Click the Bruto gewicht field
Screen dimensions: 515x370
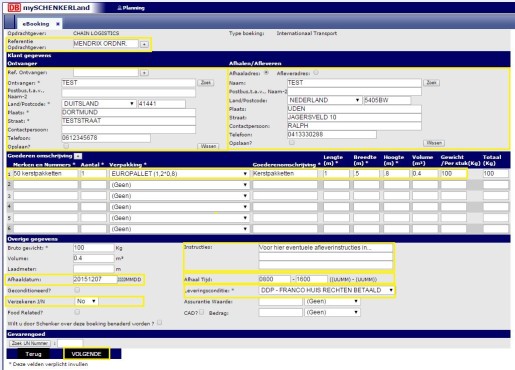click(x=94, y=248)
